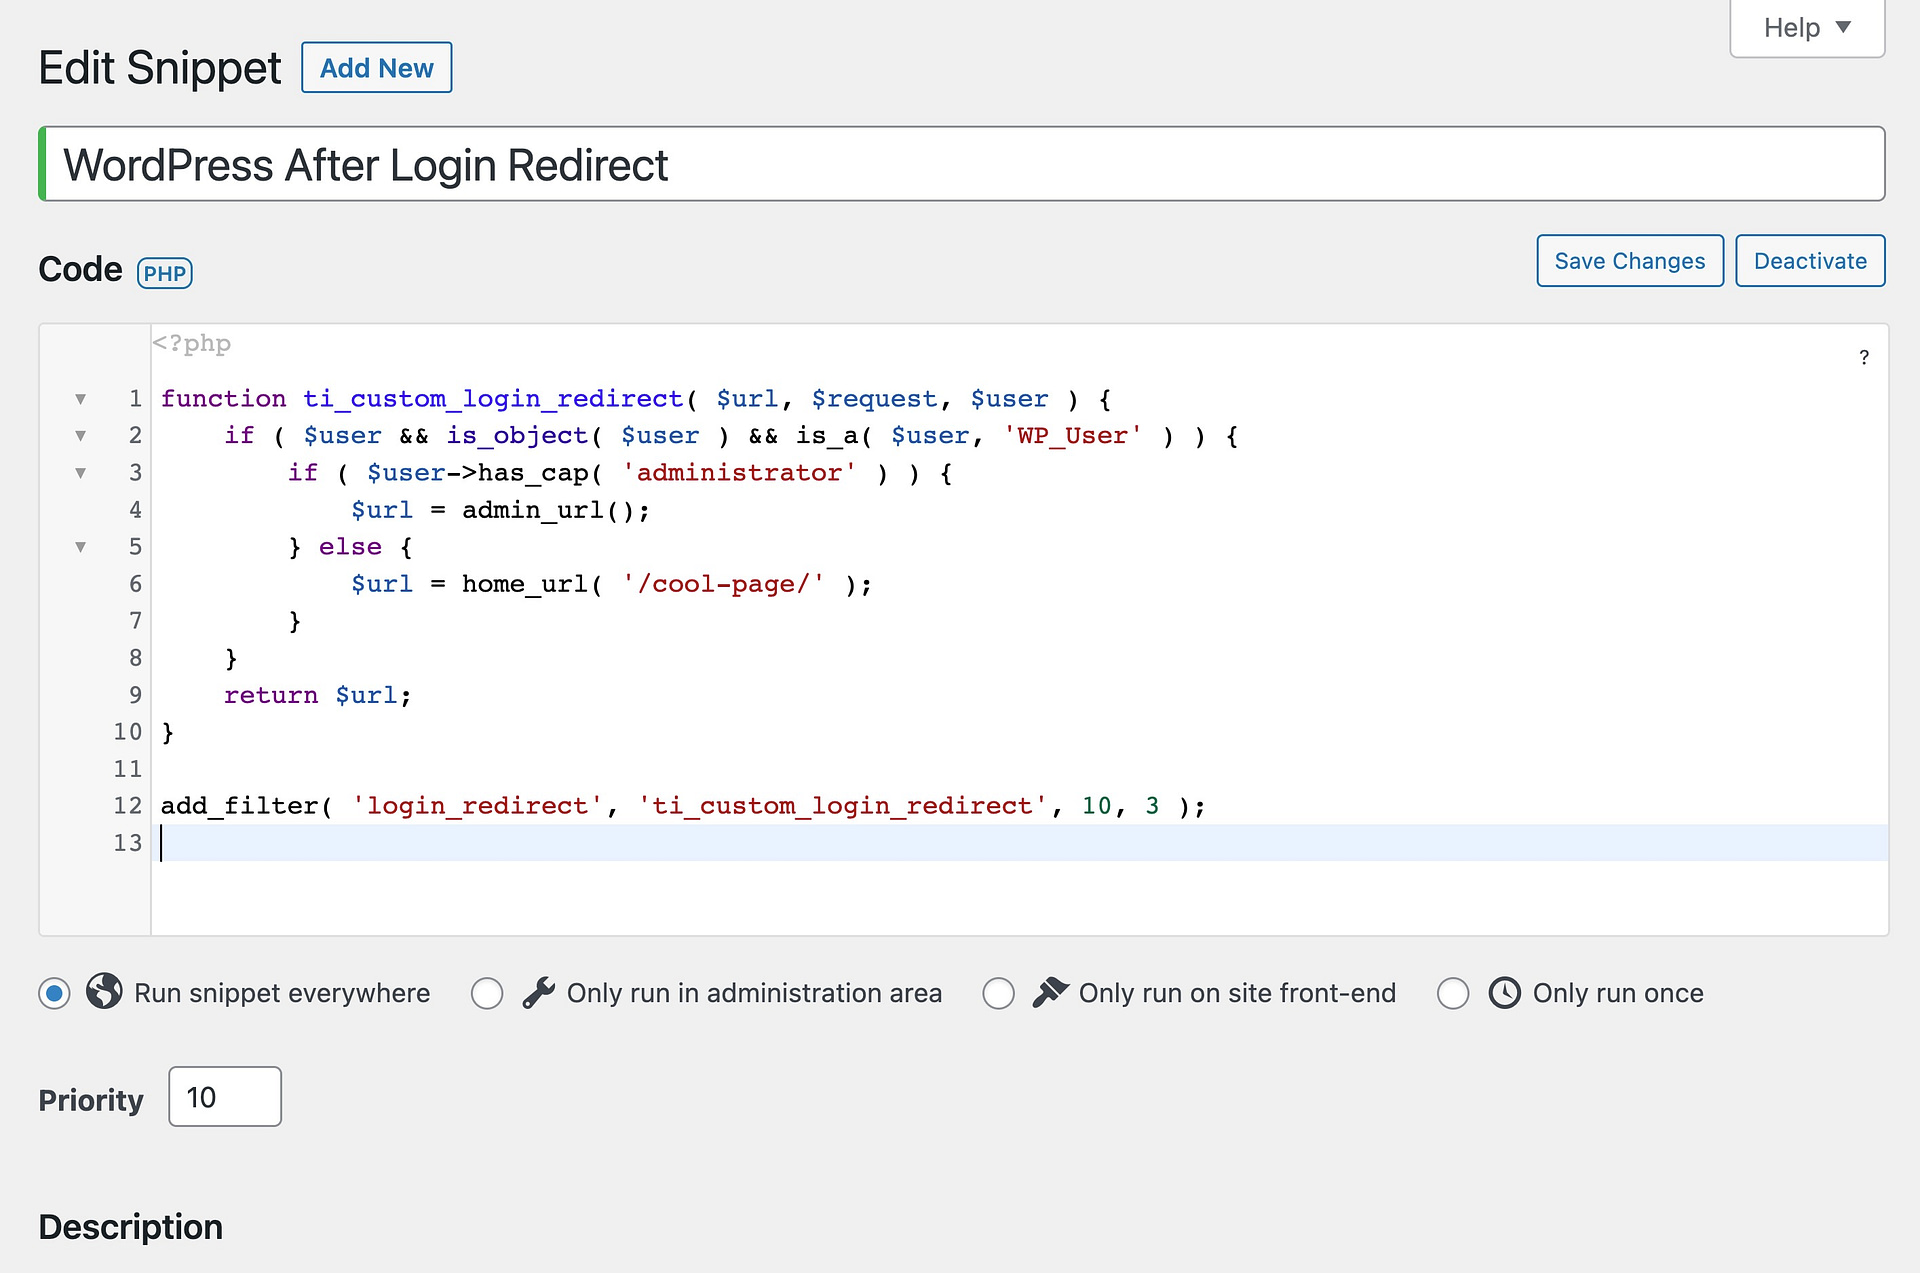Click the Deactivate button
This screenshot has height=1273, width=1920.
click(1810, 261)
